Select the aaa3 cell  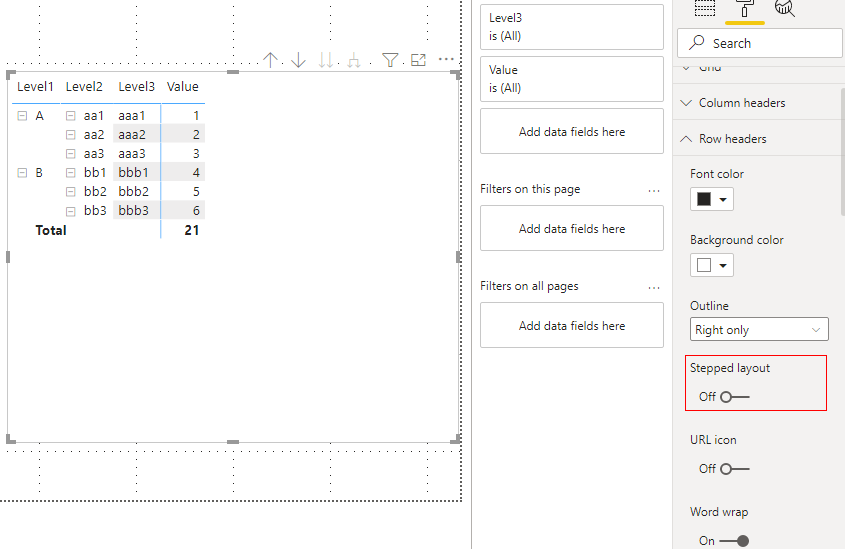click(132, 154)
